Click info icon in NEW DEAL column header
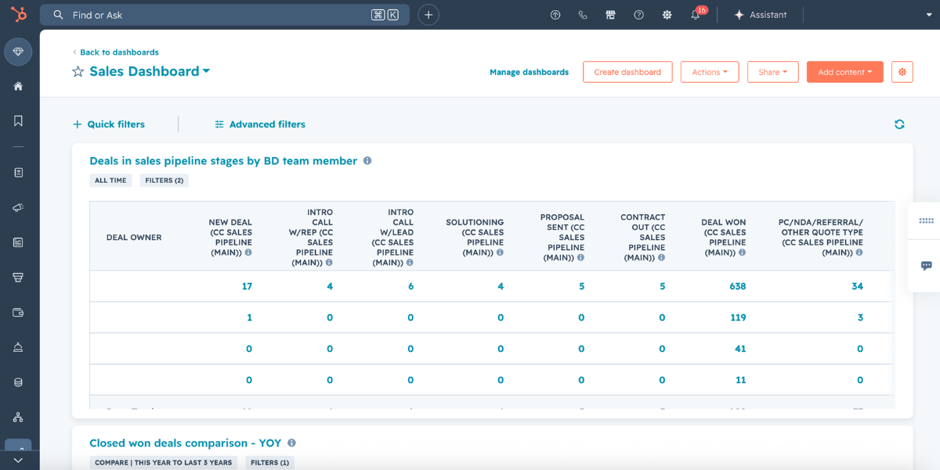This screenshot has width=940, height=470. tap(248, 253)
